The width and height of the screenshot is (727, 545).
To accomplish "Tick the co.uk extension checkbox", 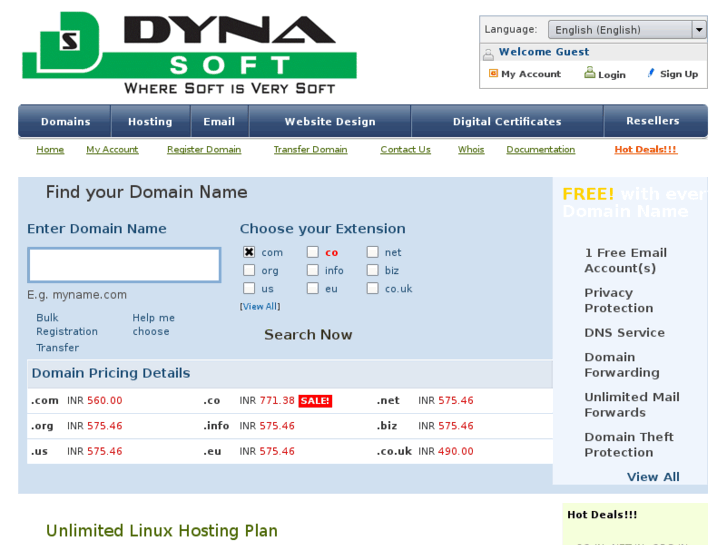I will [372, 288].
